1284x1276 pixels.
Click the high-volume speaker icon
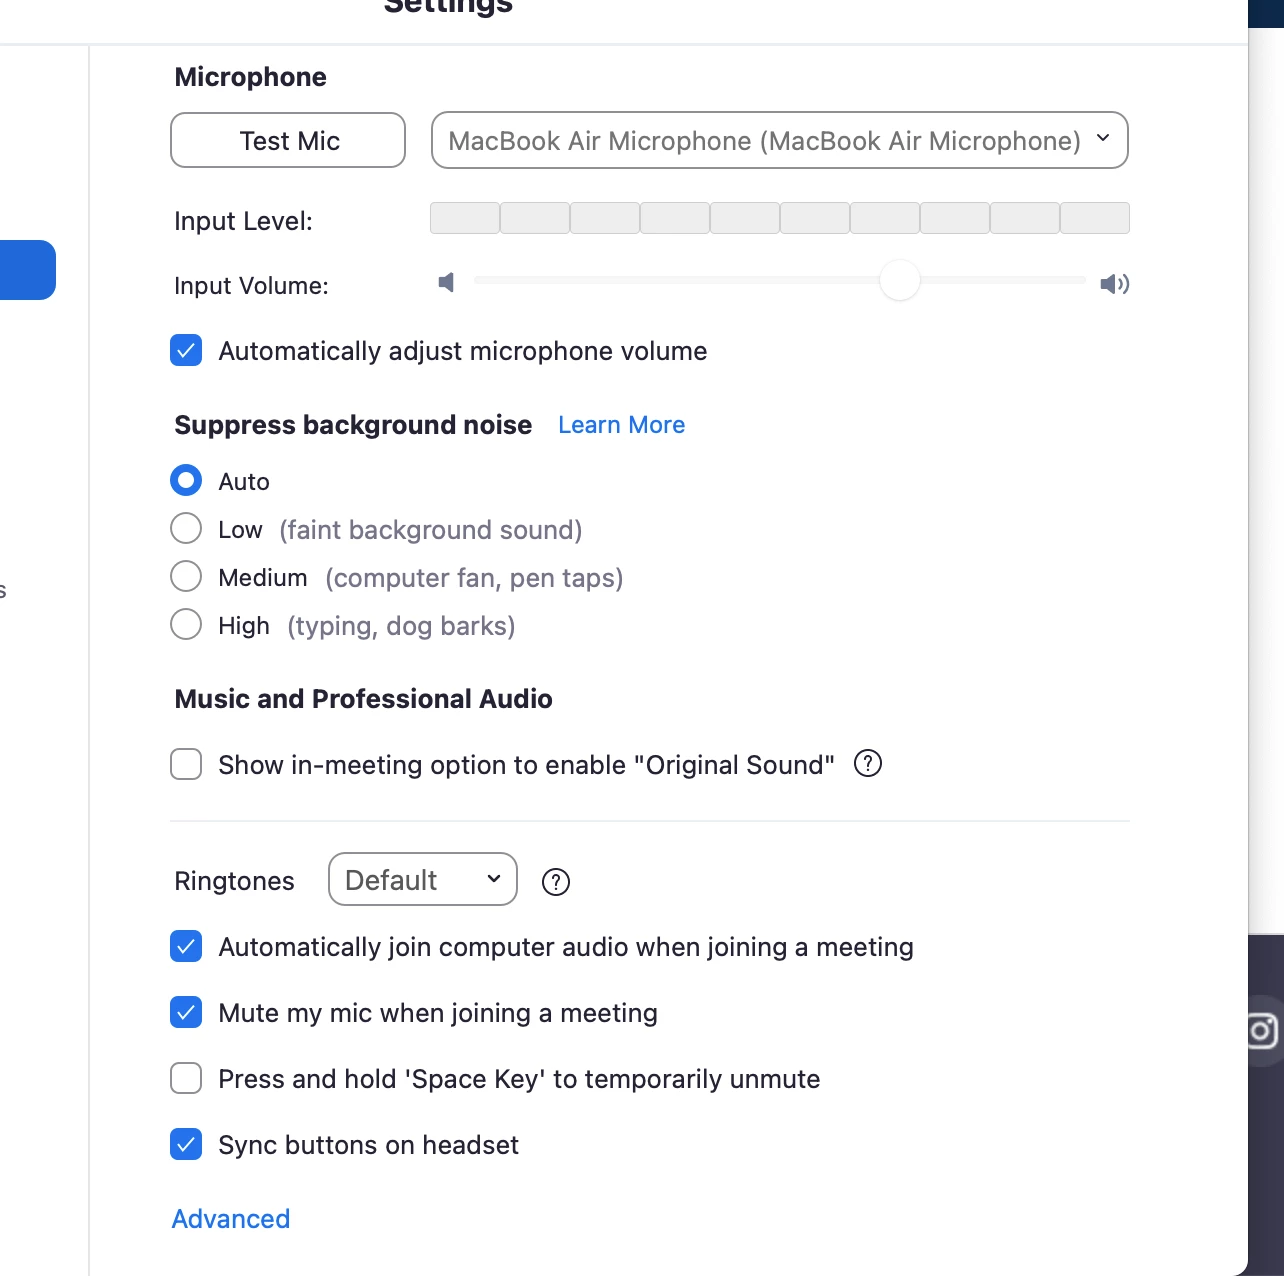click(x=1114, y=284)
